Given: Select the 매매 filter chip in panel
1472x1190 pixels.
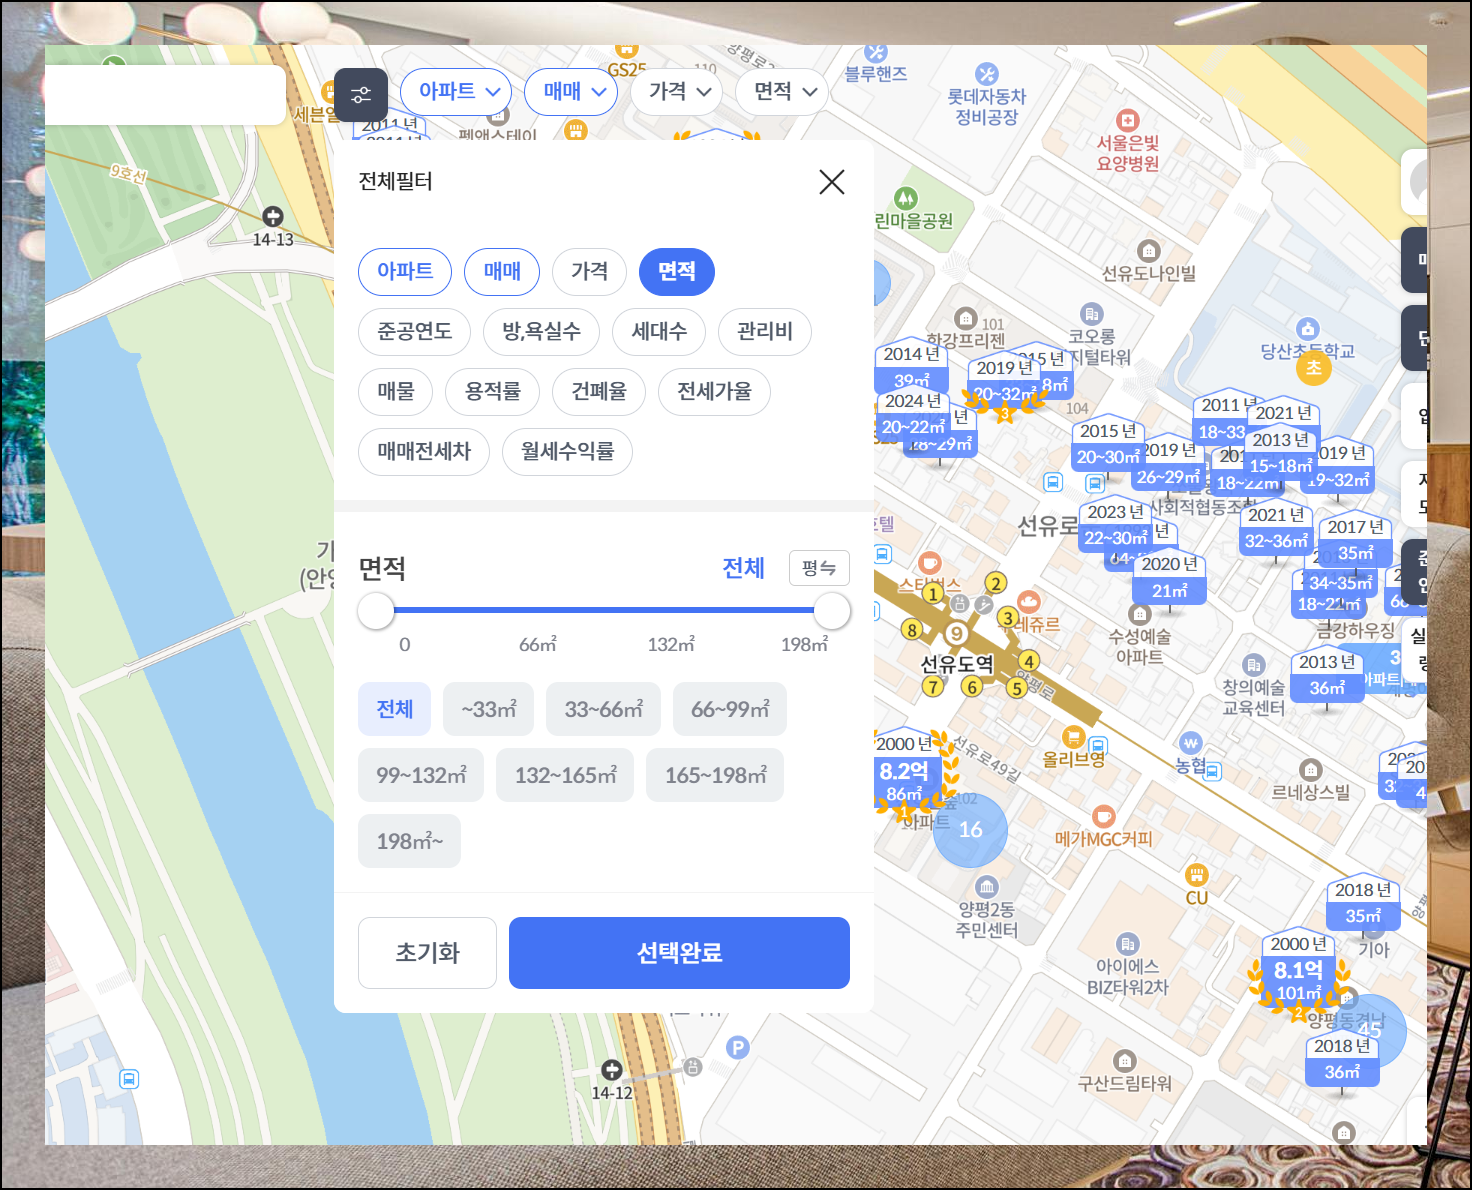Looking at the screenshot, I should tap(502, 272).
